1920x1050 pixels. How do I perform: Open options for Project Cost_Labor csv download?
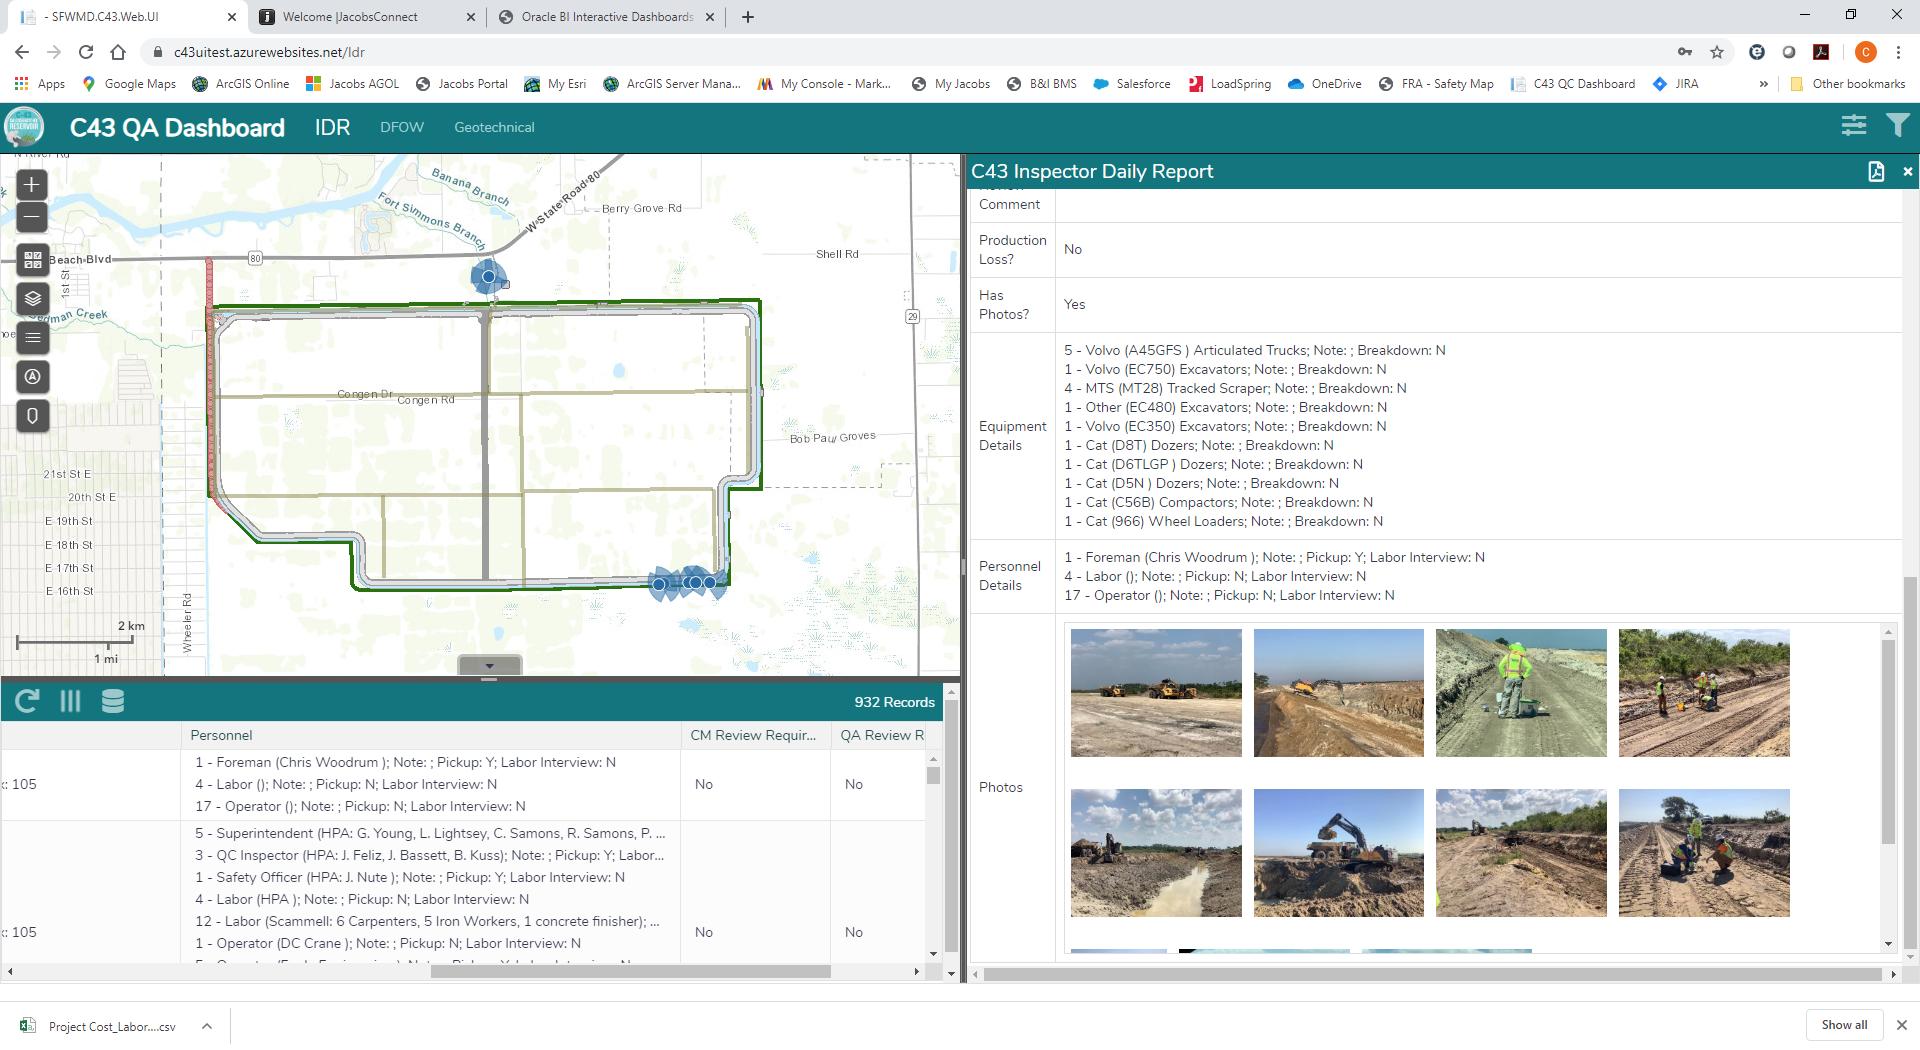pyautogui.click(x=206, y=1026)
